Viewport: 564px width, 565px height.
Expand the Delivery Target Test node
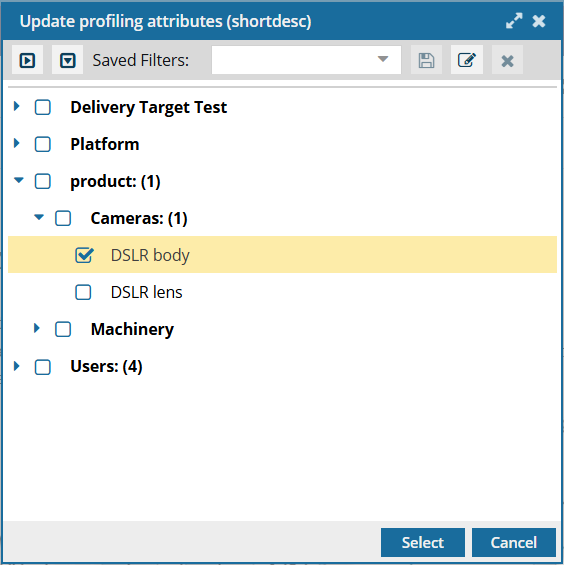click(x=17, y=106)
